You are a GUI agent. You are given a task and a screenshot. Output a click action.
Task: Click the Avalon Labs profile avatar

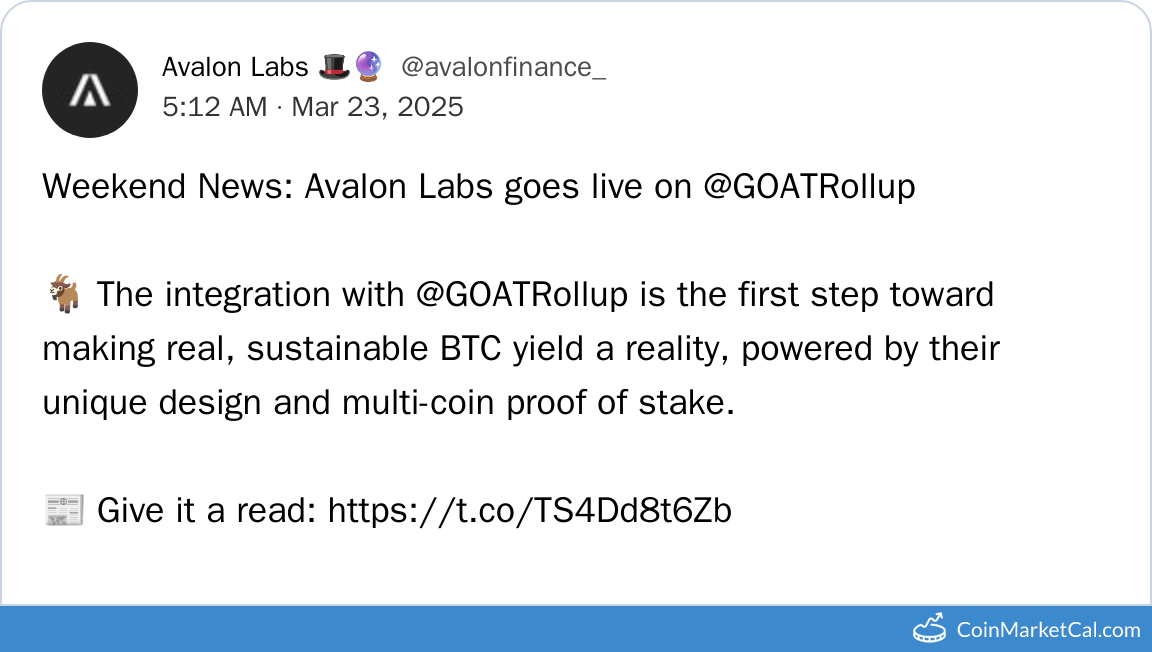(89, 89)
